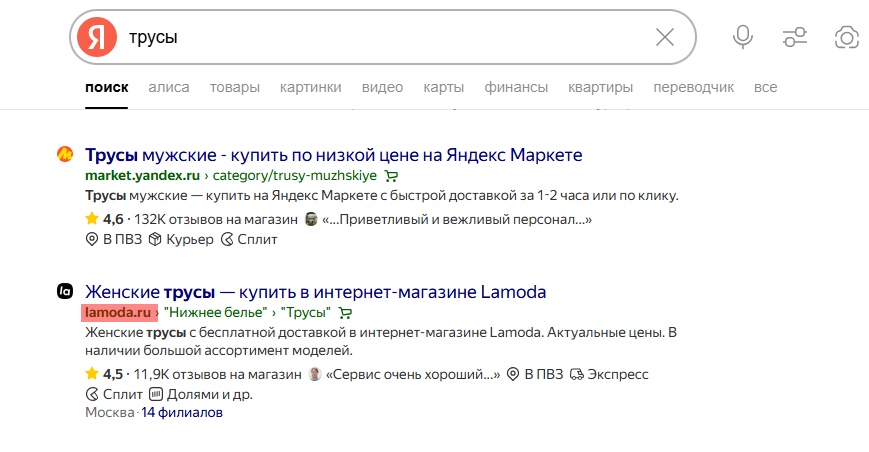Open the 'переводчик' tab

[693, 88]
